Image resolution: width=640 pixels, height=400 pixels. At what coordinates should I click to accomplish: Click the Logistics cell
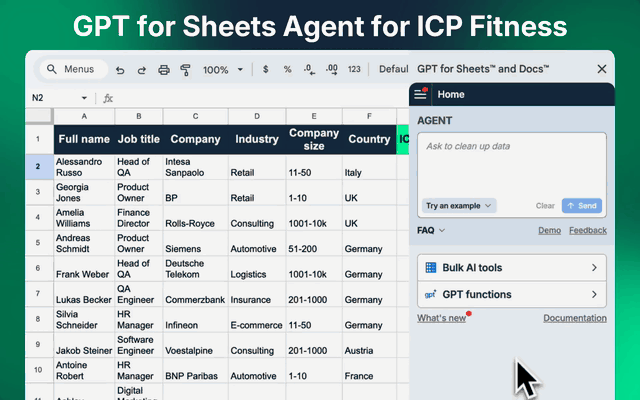tap(257, 269)
